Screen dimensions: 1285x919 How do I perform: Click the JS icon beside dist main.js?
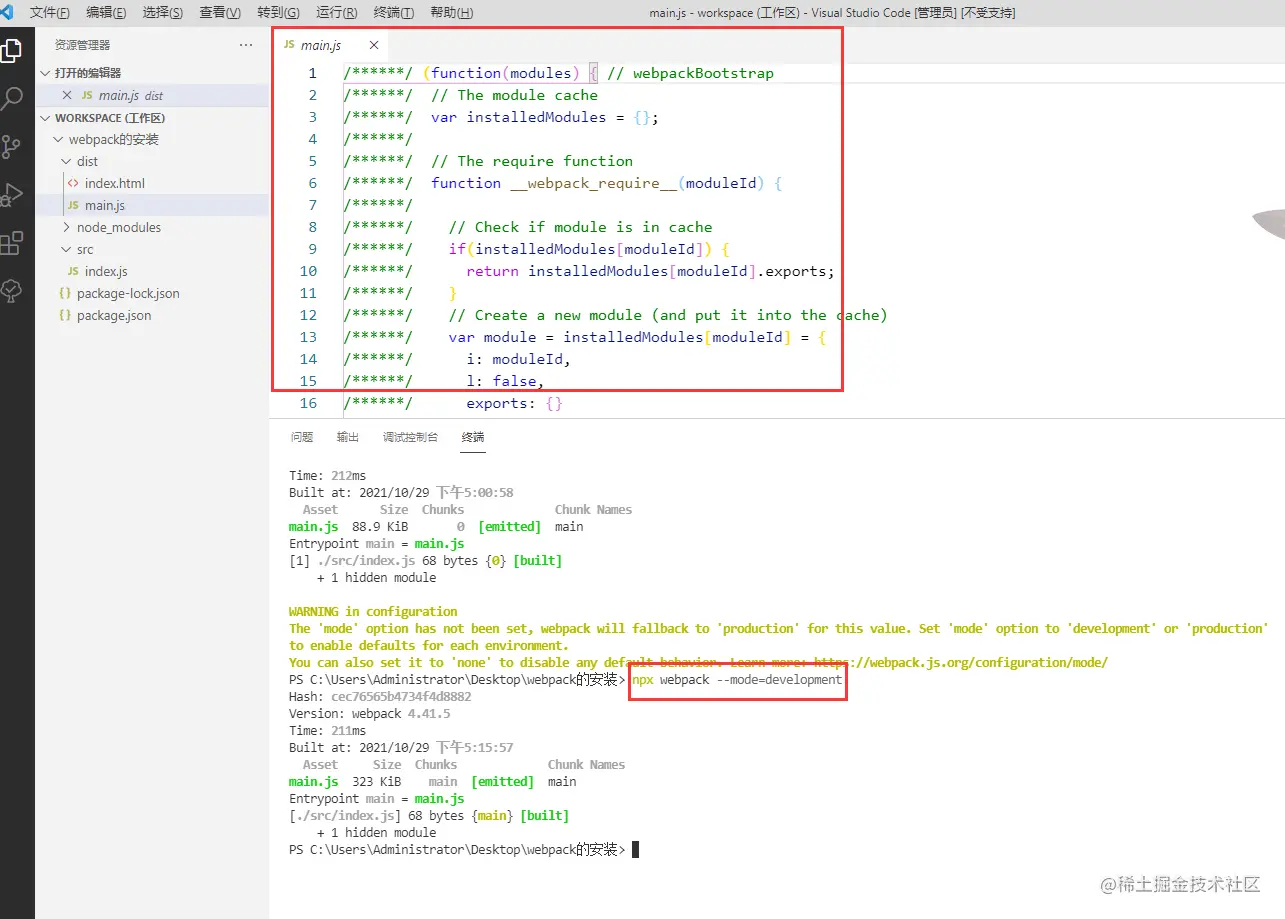click(73, 205)
